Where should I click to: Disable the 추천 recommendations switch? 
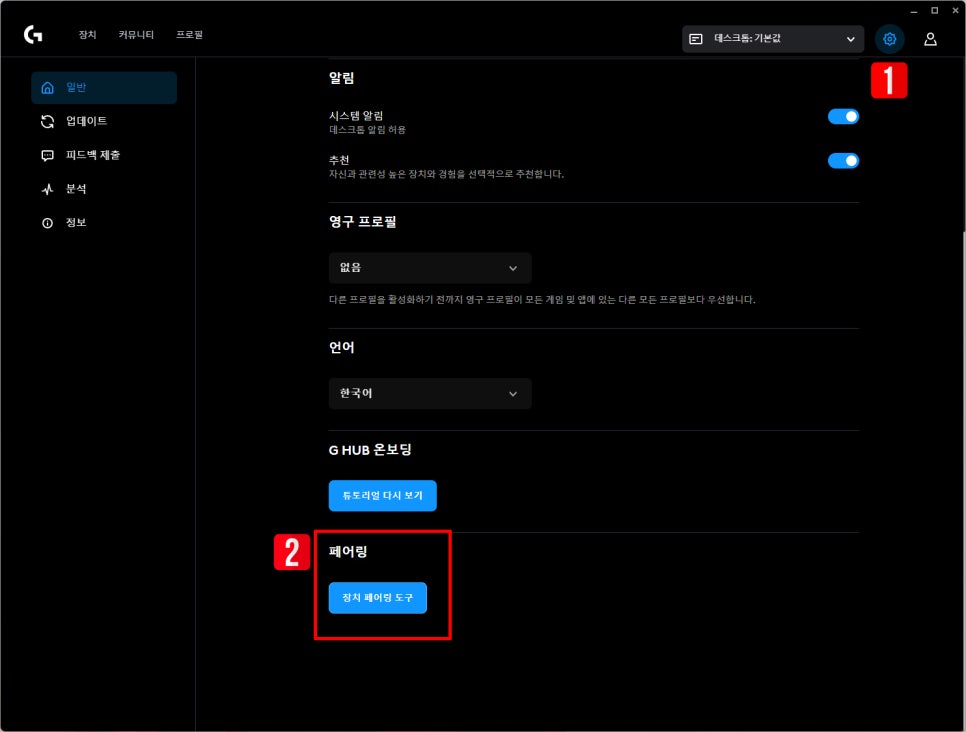[843, 160]
